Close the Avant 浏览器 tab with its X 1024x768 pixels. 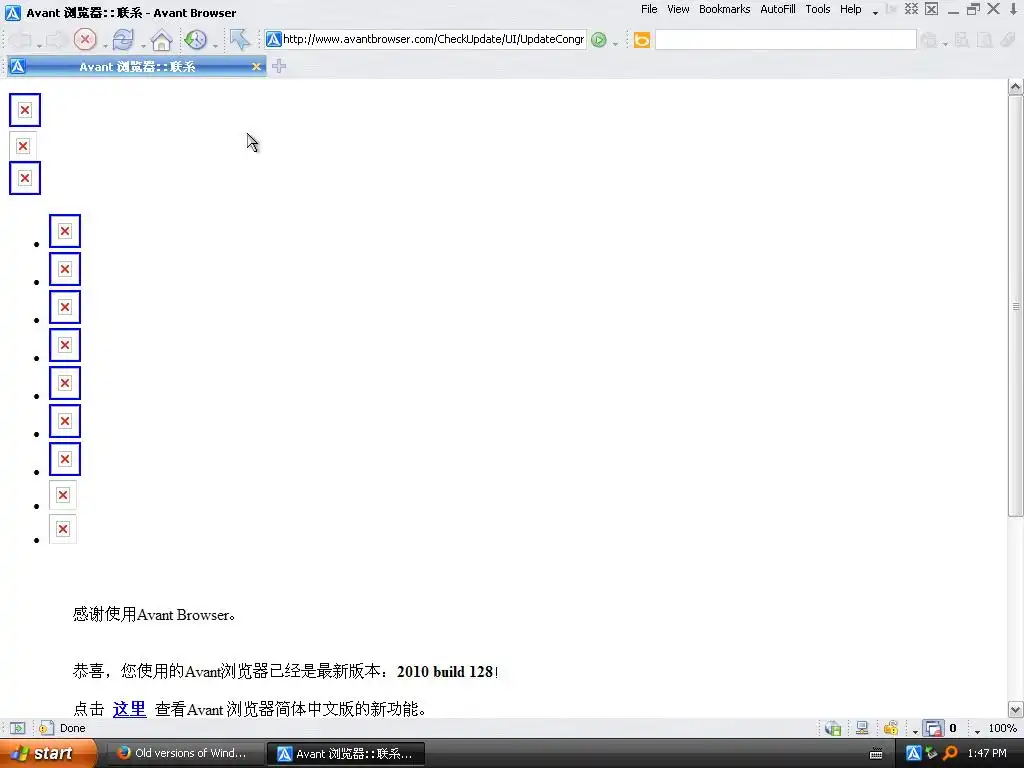[256, 67]
